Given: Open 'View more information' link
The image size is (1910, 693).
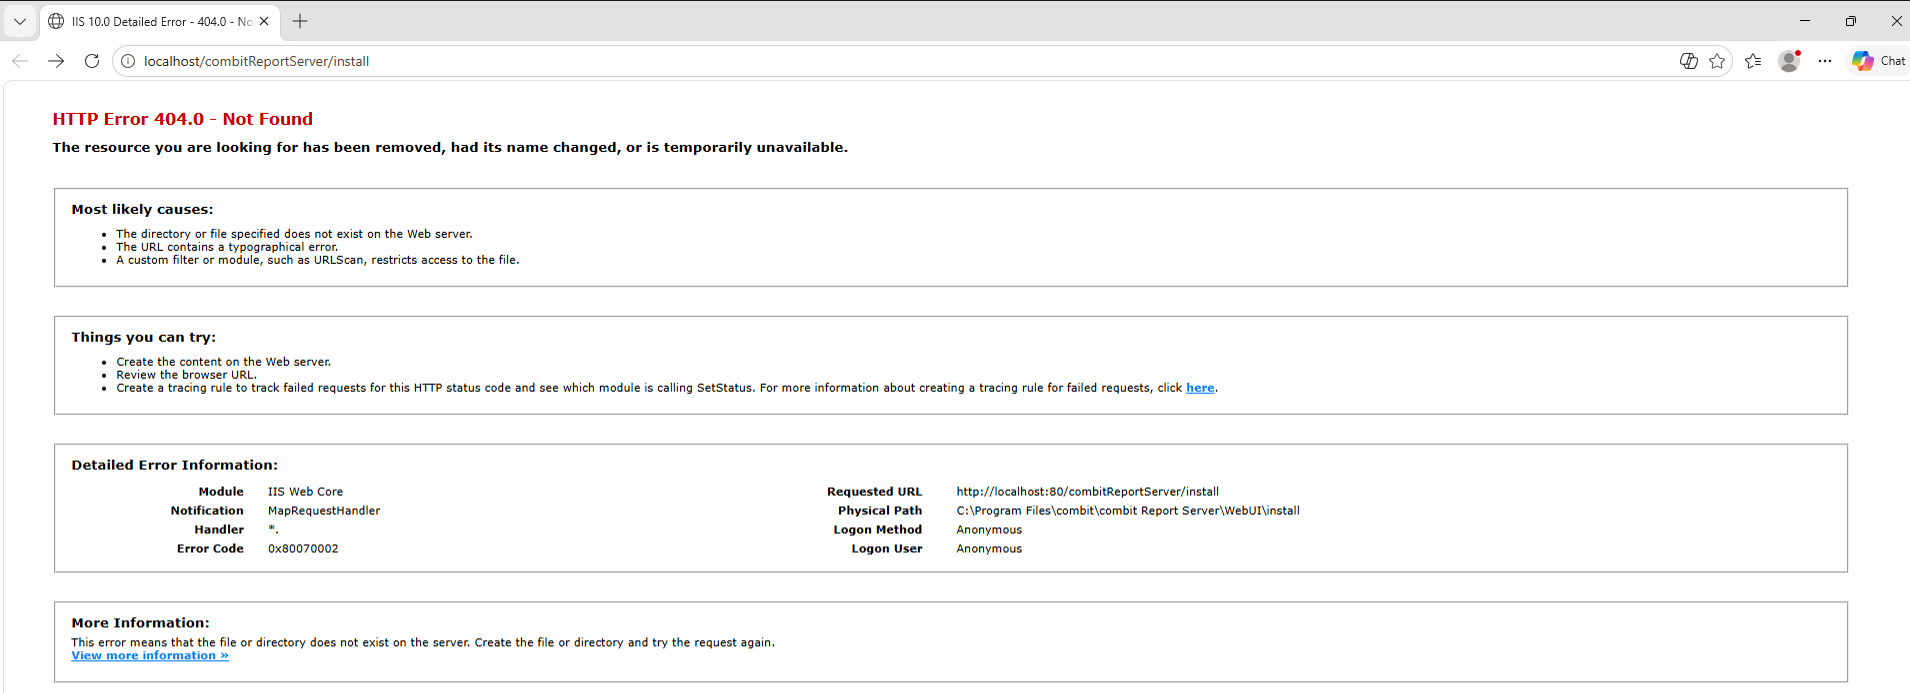Looking at the screenshot, I should coord(150,656).
